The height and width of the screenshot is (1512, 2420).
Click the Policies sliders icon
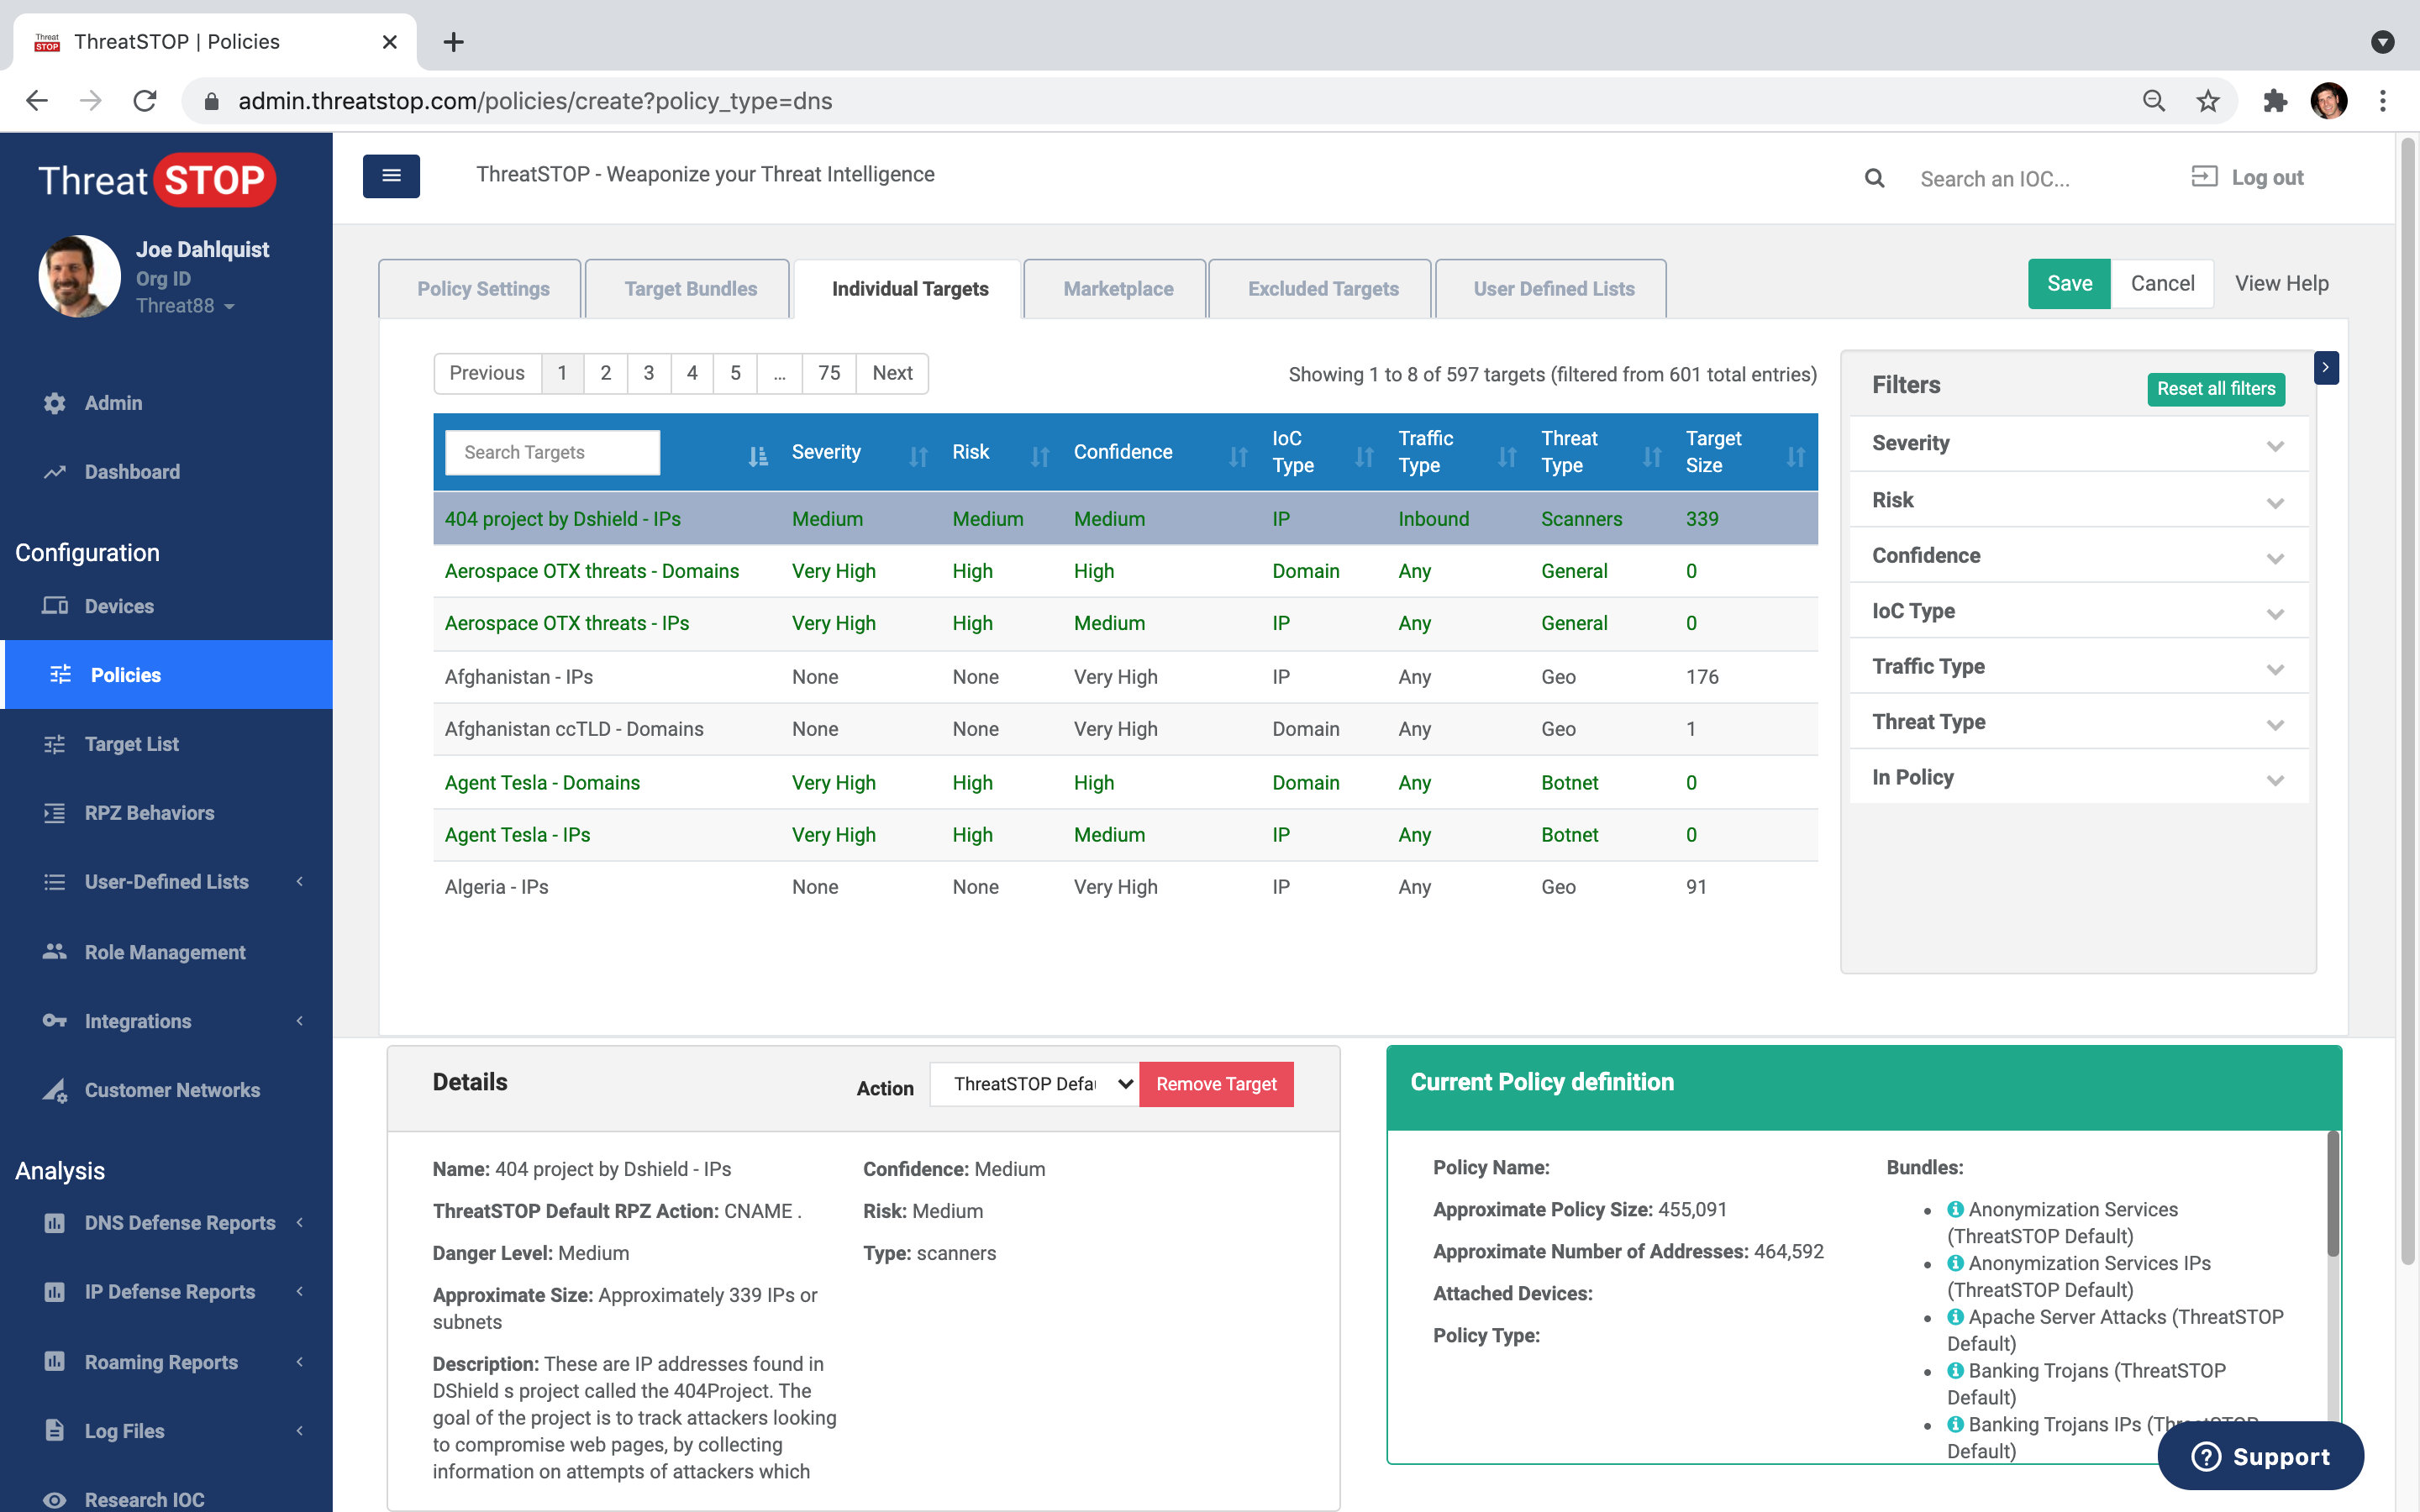(60, 675)
